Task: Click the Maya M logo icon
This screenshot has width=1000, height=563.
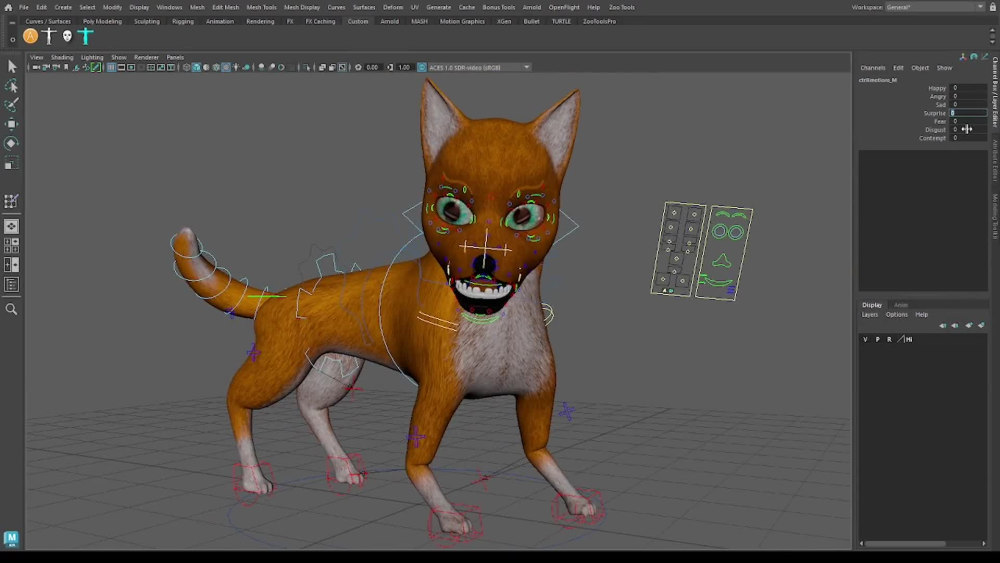Action: tap(11, 539)
